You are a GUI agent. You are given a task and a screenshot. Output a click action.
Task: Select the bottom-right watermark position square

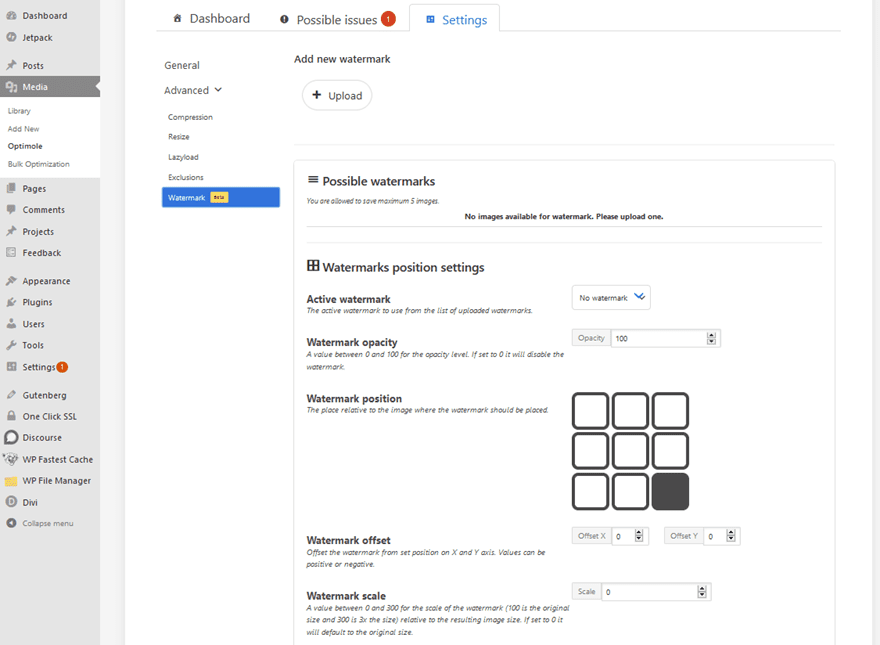669,491
